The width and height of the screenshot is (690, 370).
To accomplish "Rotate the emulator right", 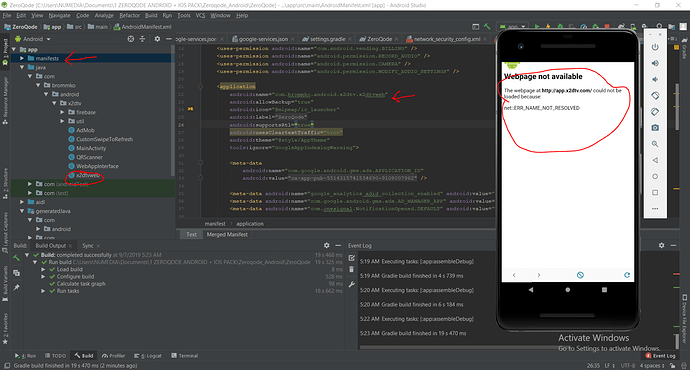I will pos(655,112).
